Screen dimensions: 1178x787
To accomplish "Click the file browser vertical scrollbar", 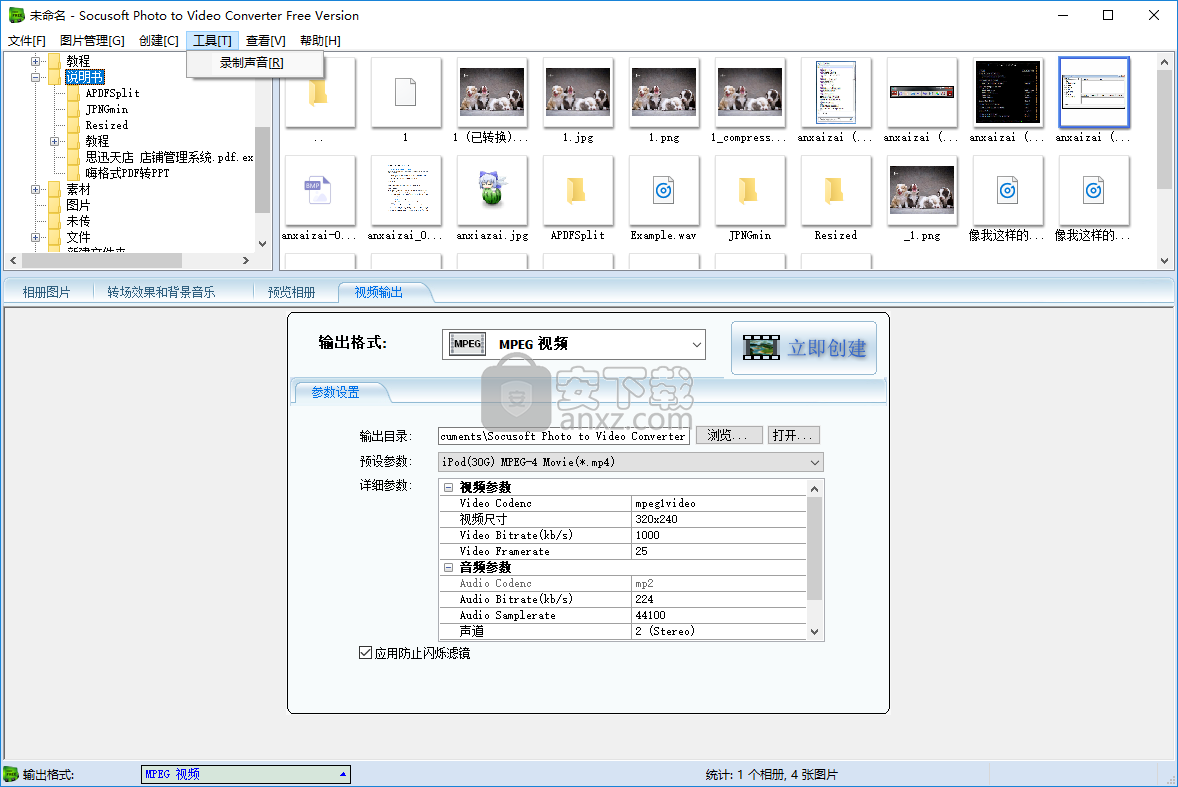I will (x=1164, y=161).
